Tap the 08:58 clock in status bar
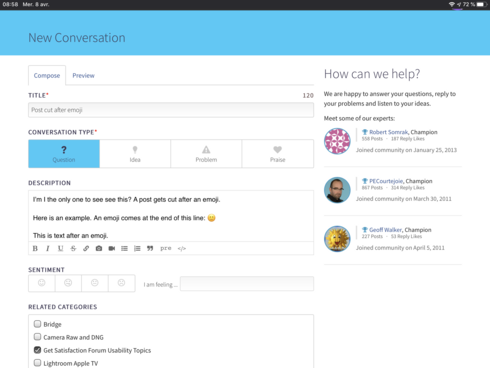 click(10, 4)
